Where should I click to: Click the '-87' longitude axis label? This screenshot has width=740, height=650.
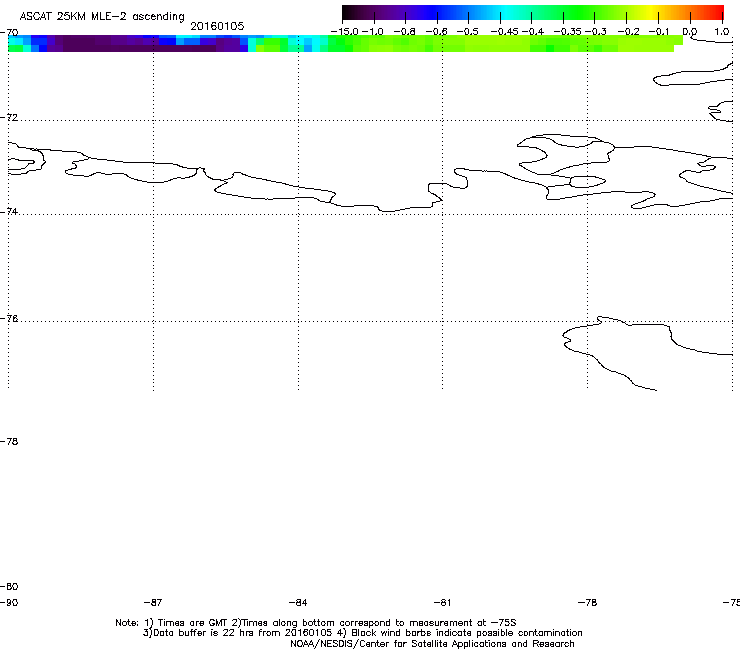pos(153,602)
